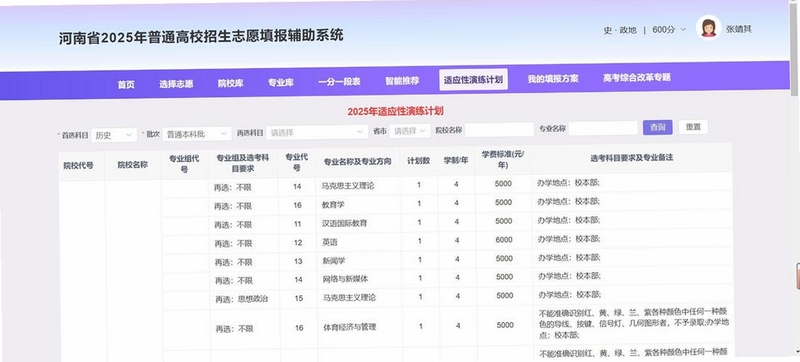The image size is (800, 362).
Task: Open the 一分一段表 tab
Action: click(339, 82)
